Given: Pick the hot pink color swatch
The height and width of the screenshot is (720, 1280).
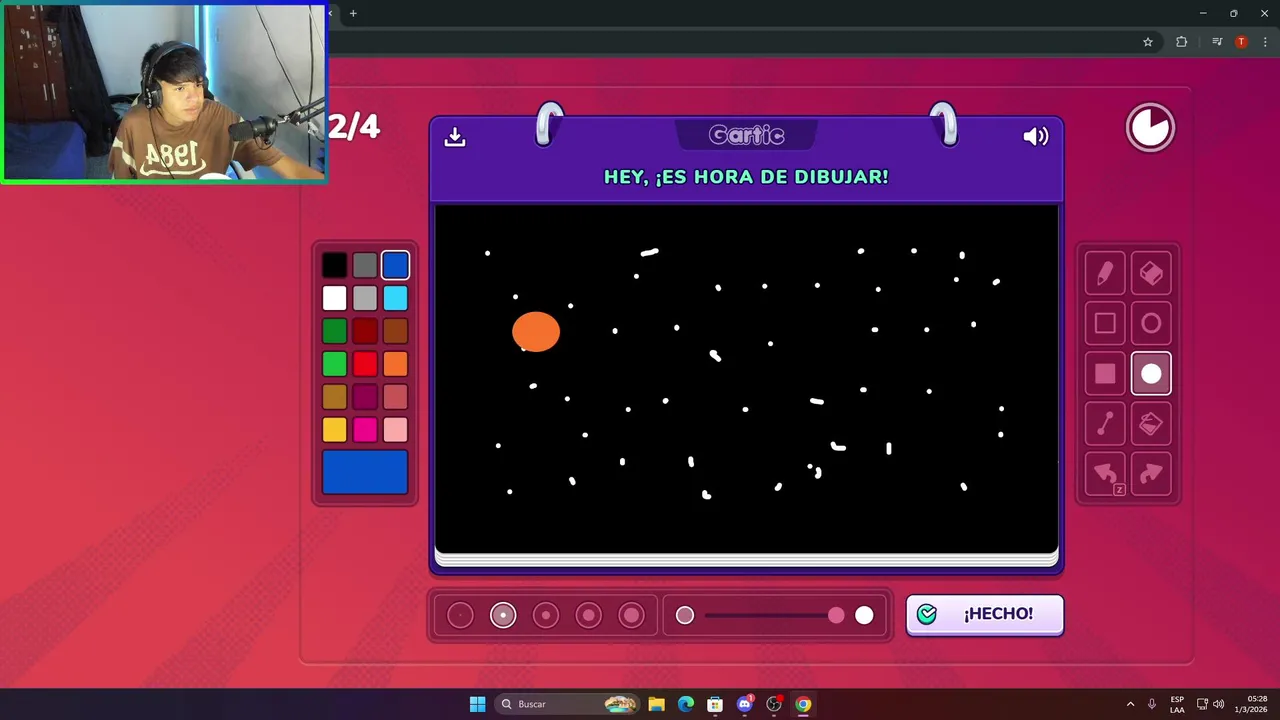Looking at the screenshot, I should tap(365, 430).
